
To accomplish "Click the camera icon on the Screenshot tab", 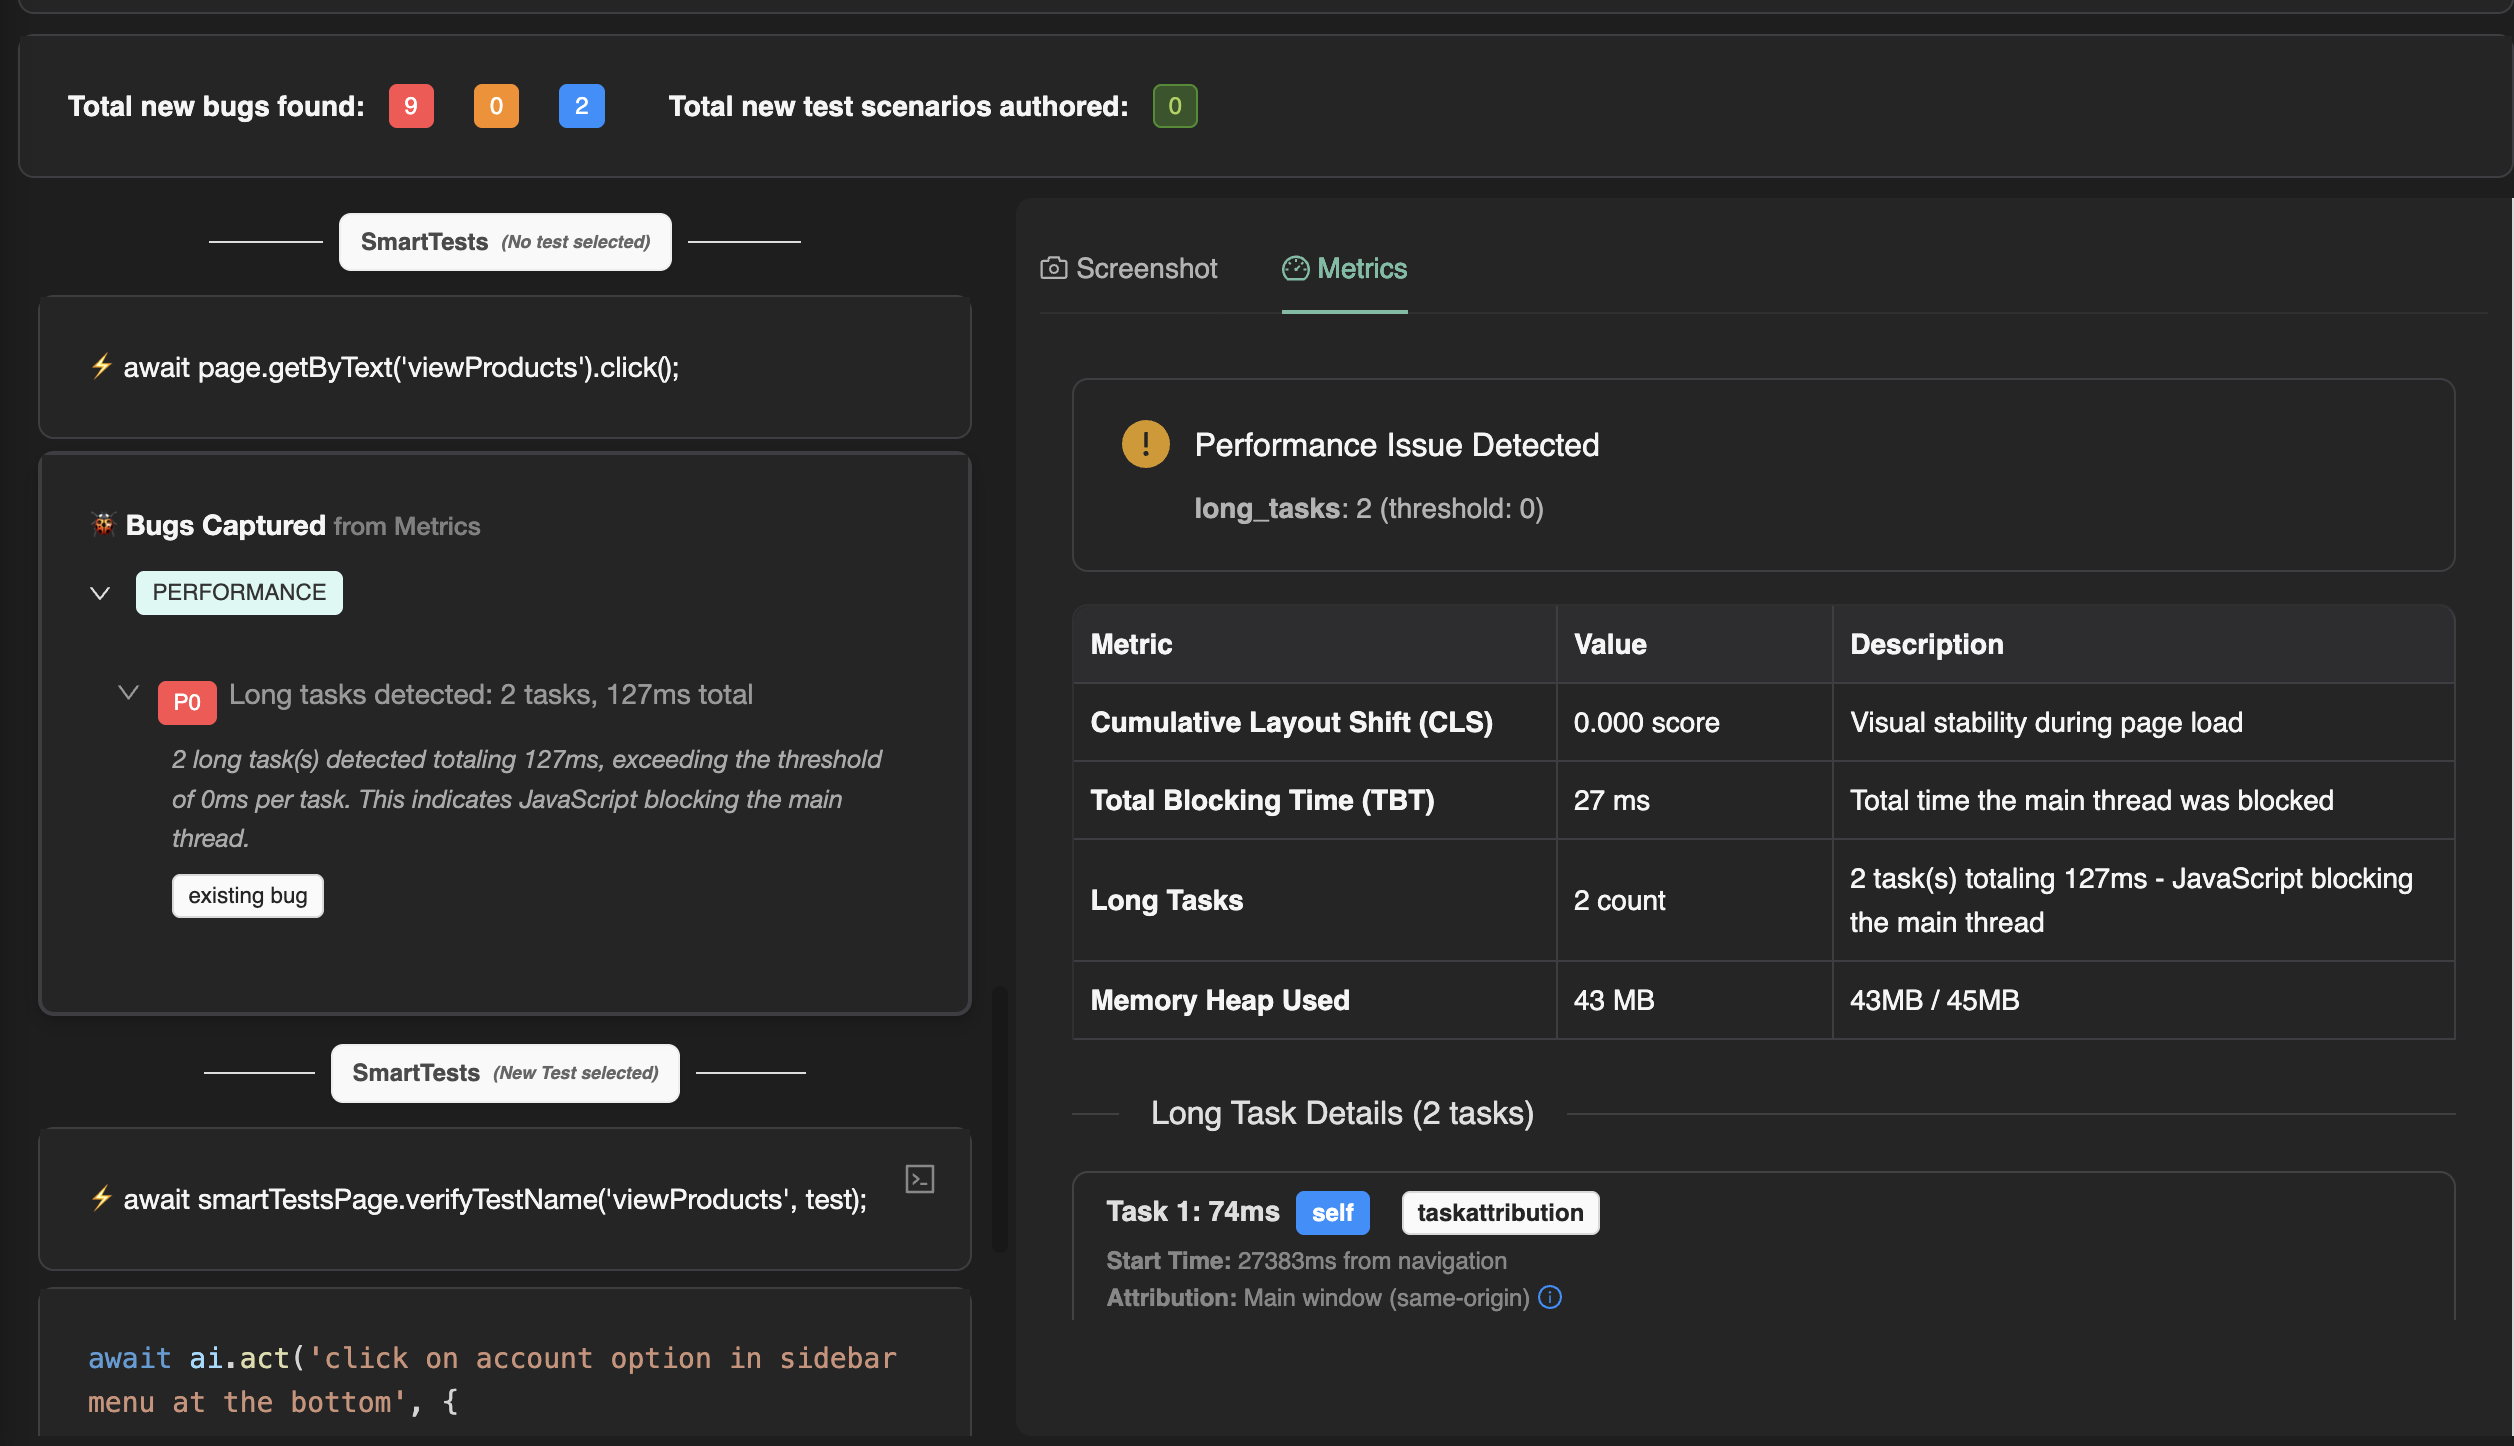I will point(1054,267).
